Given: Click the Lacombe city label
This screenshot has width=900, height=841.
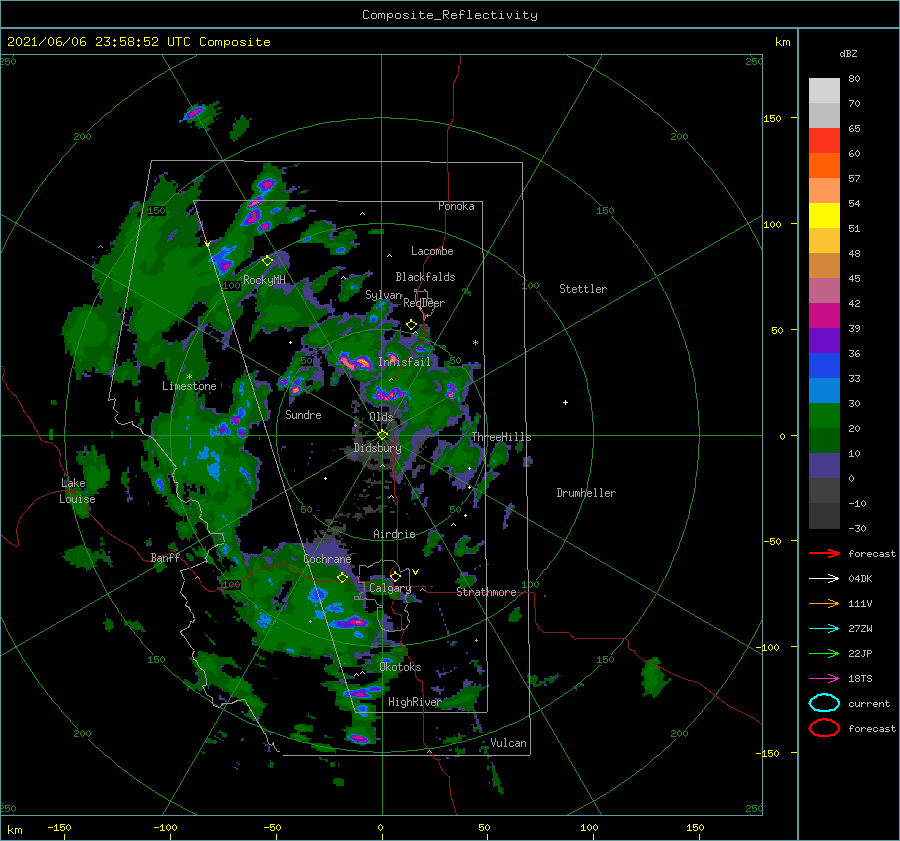Looking at the screenshot, I should pos(432,251).
